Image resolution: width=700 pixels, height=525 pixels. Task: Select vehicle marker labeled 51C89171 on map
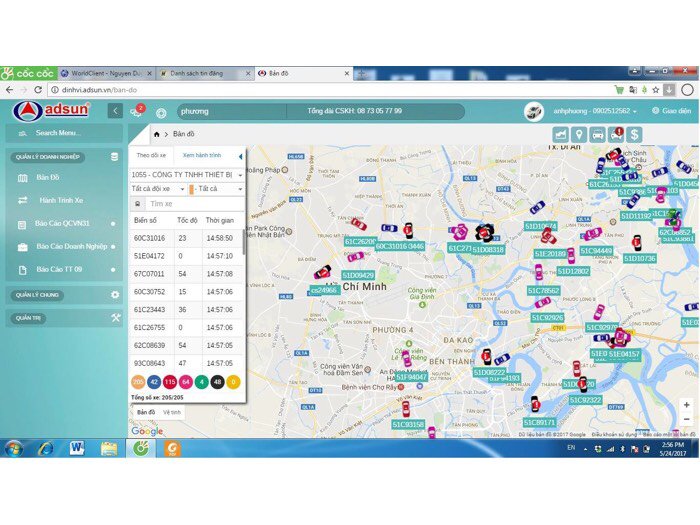(x=535, y=404)
